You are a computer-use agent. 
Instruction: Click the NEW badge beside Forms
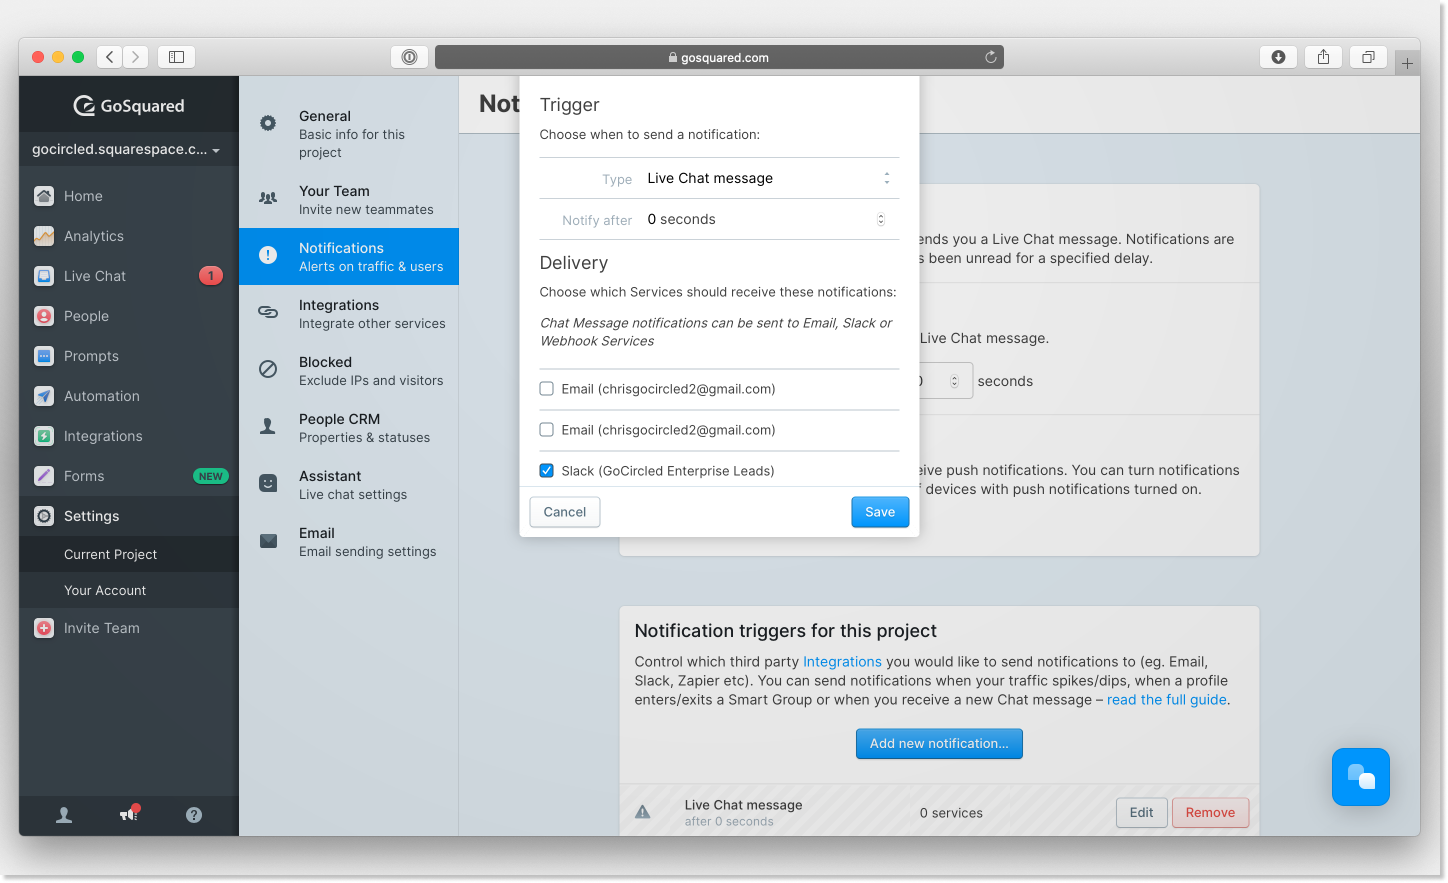pyautogui.click(x=211, y=476)
